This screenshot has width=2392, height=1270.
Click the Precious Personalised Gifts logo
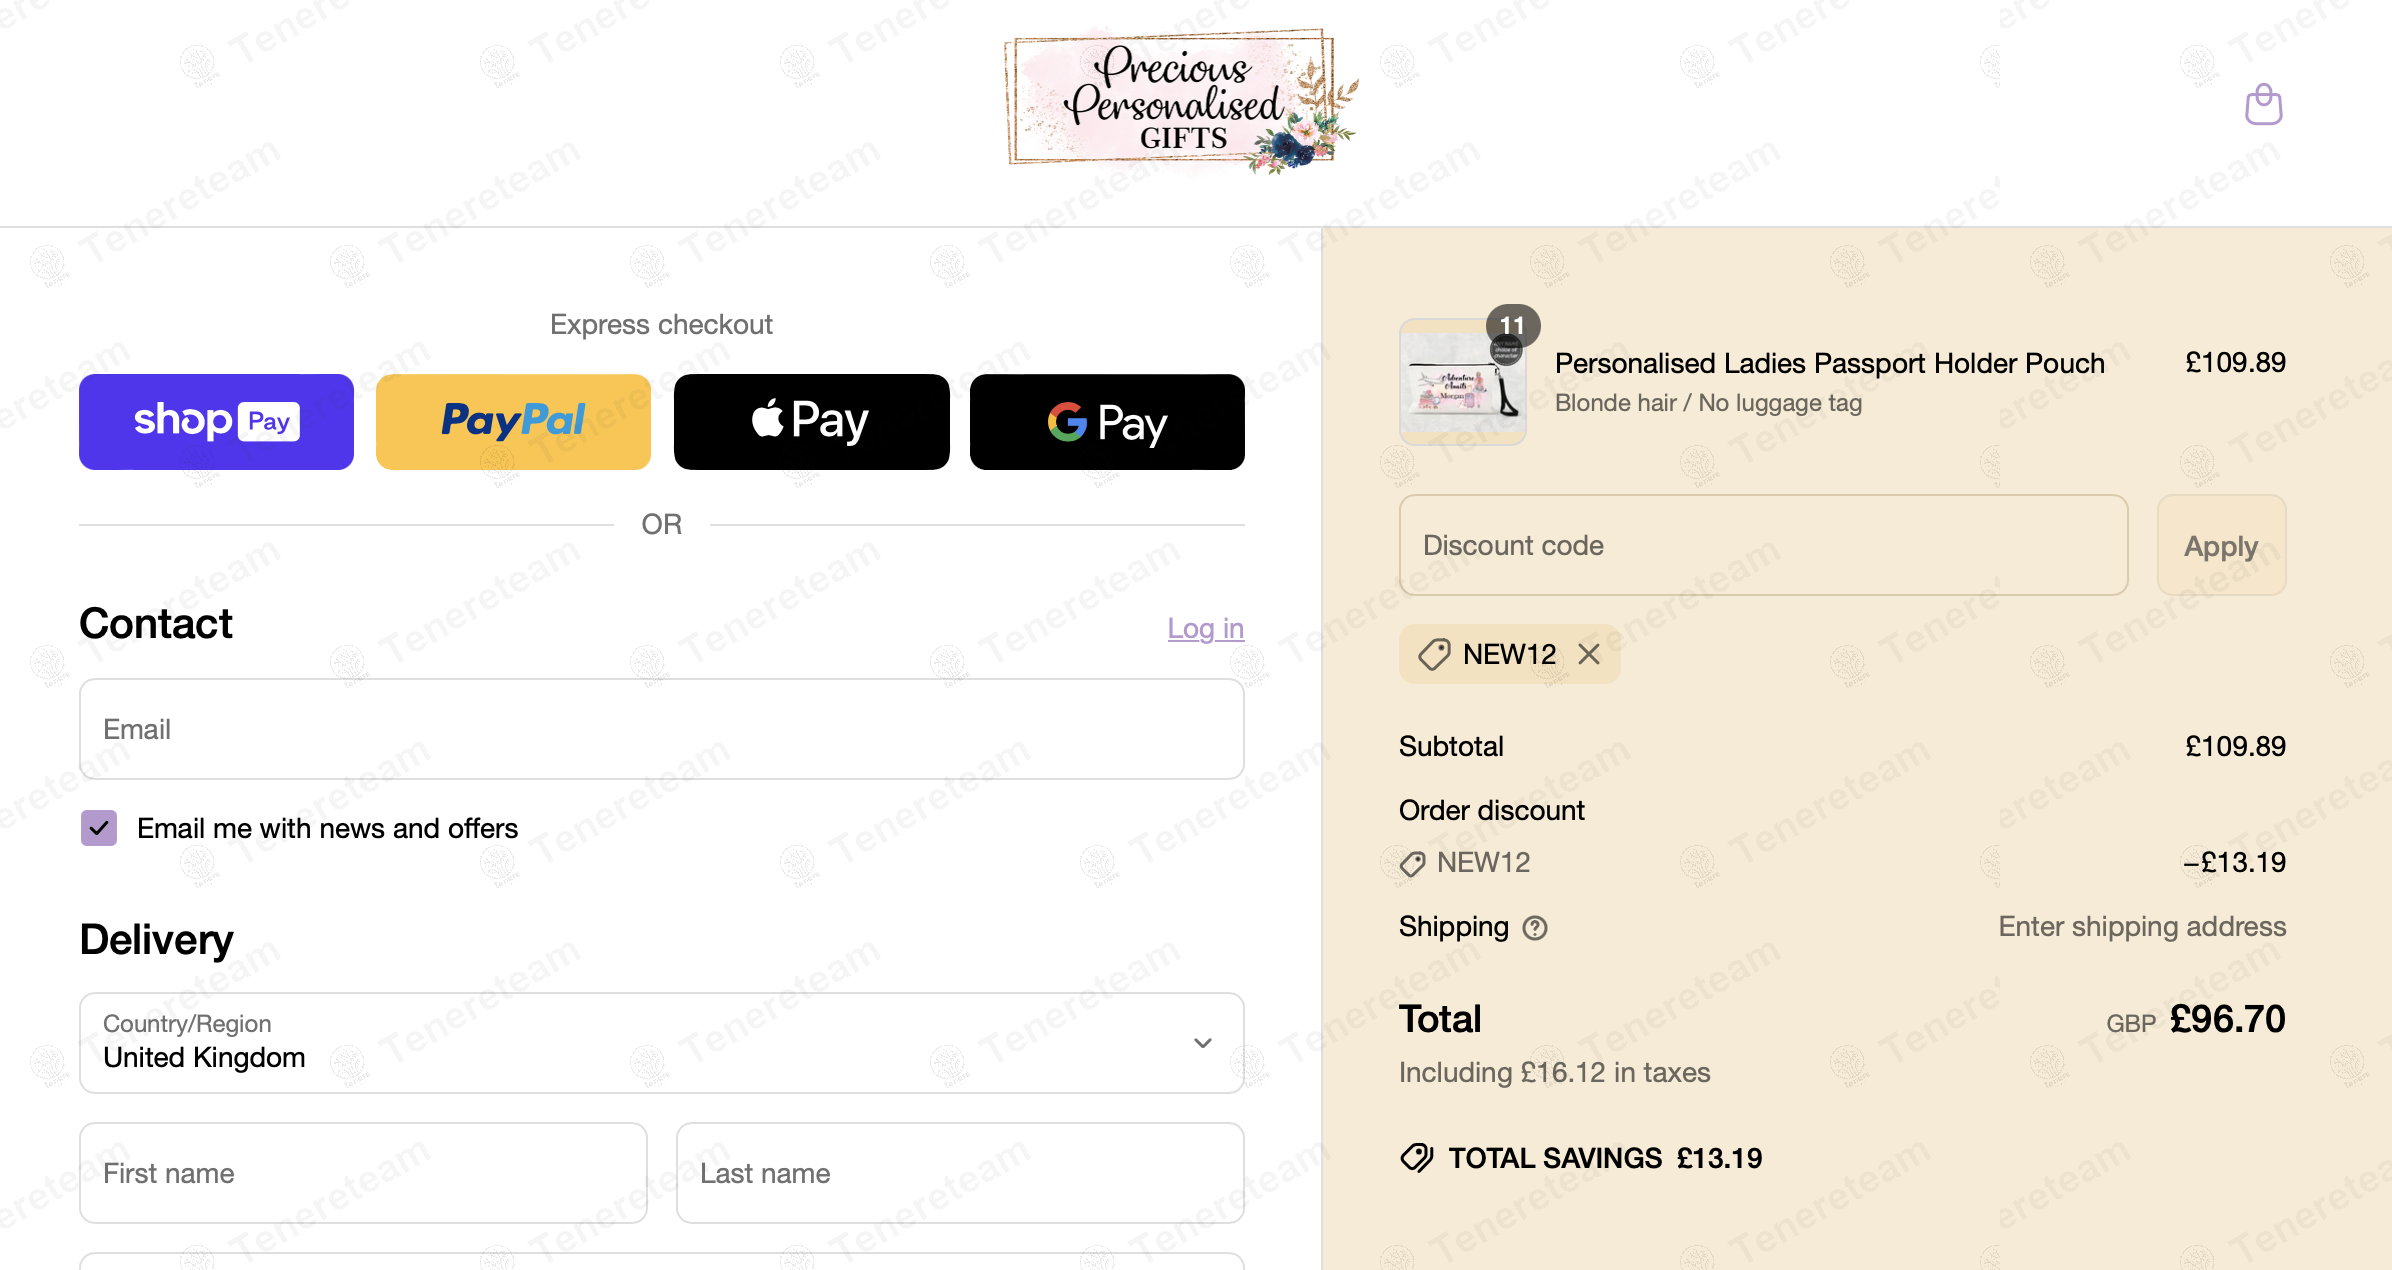coord(1180,101)
